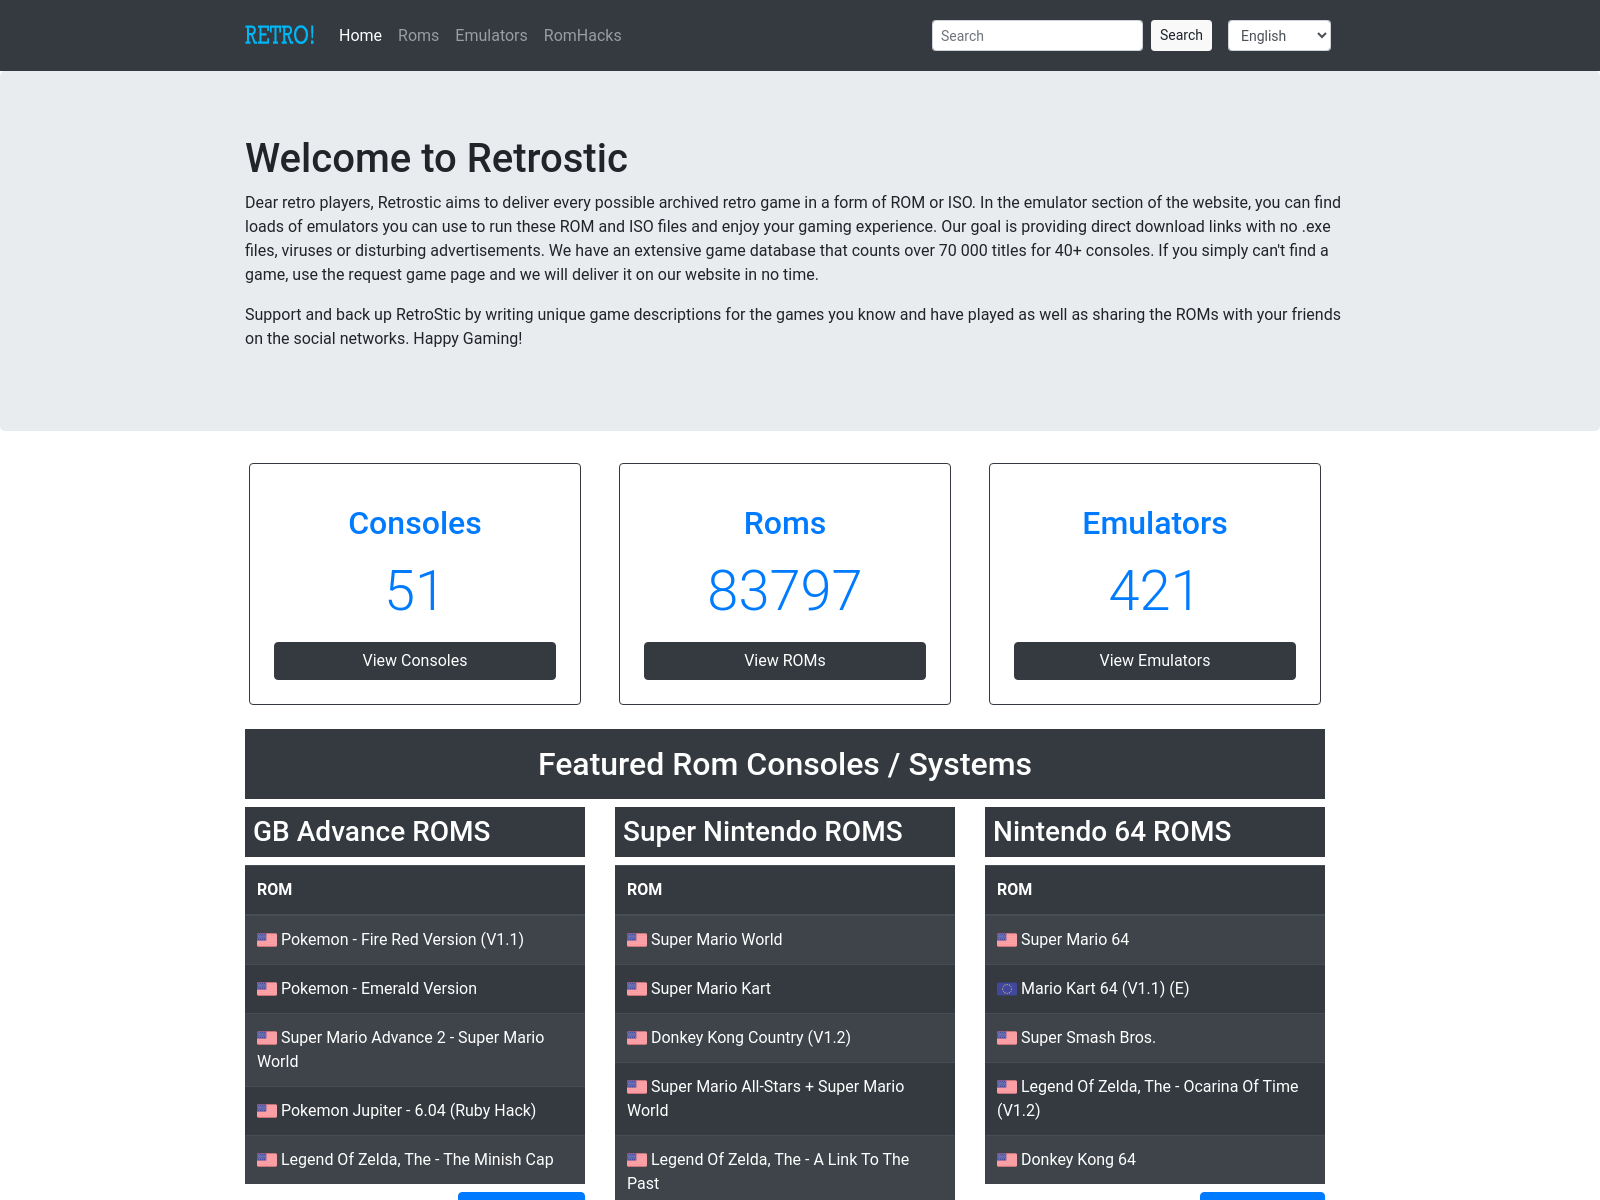
Task: Click the Search button
Action: 1181,35
